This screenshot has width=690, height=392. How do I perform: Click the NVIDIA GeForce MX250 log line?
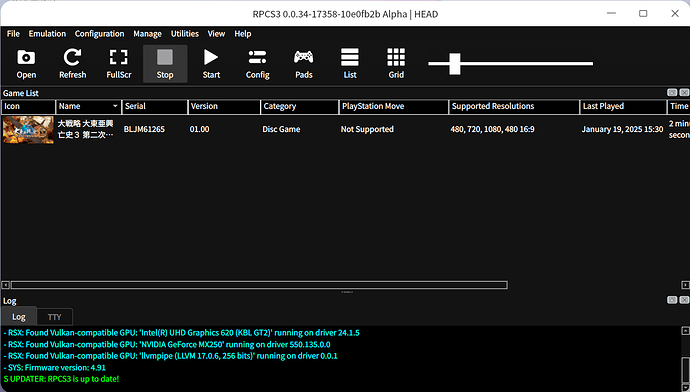pos(167,344)
